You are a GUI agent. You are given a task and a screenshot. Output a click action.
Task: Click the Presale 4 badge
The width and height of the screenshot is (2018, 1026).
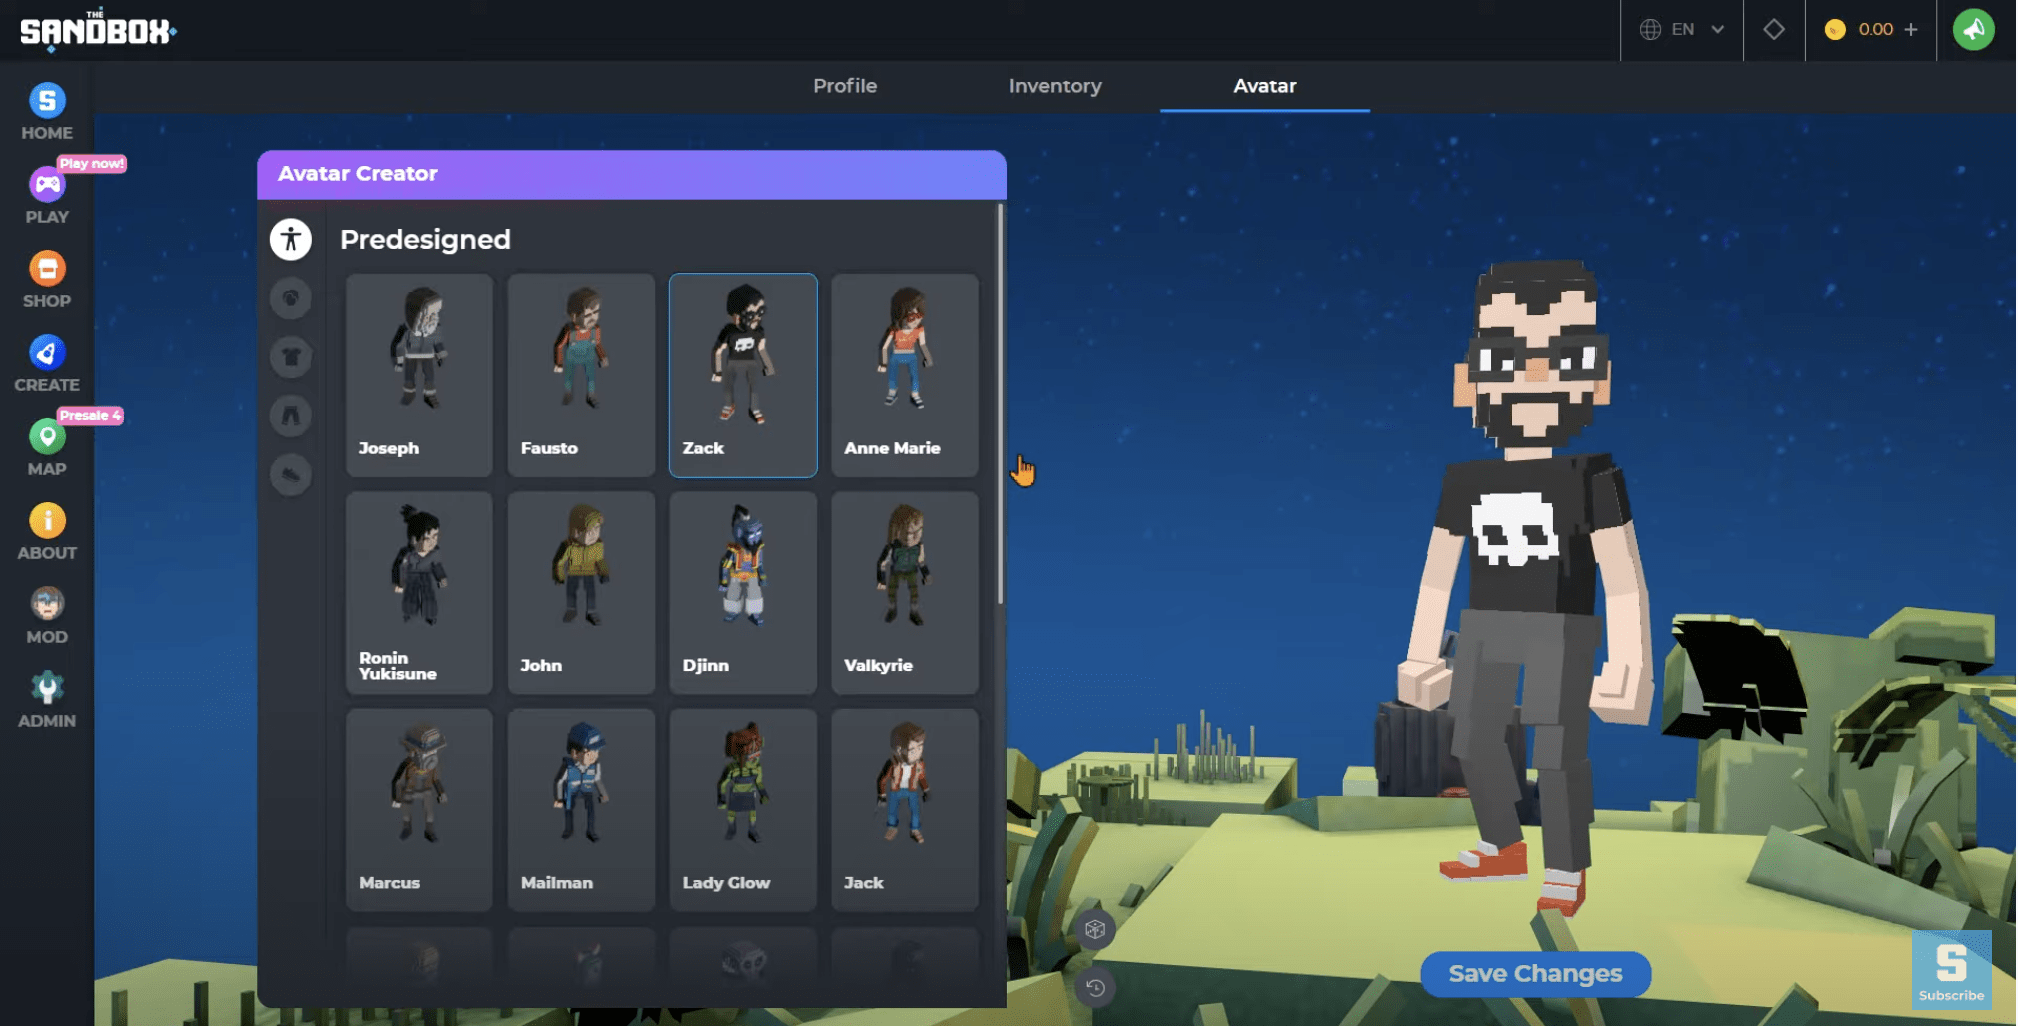[x=90, y=415]
